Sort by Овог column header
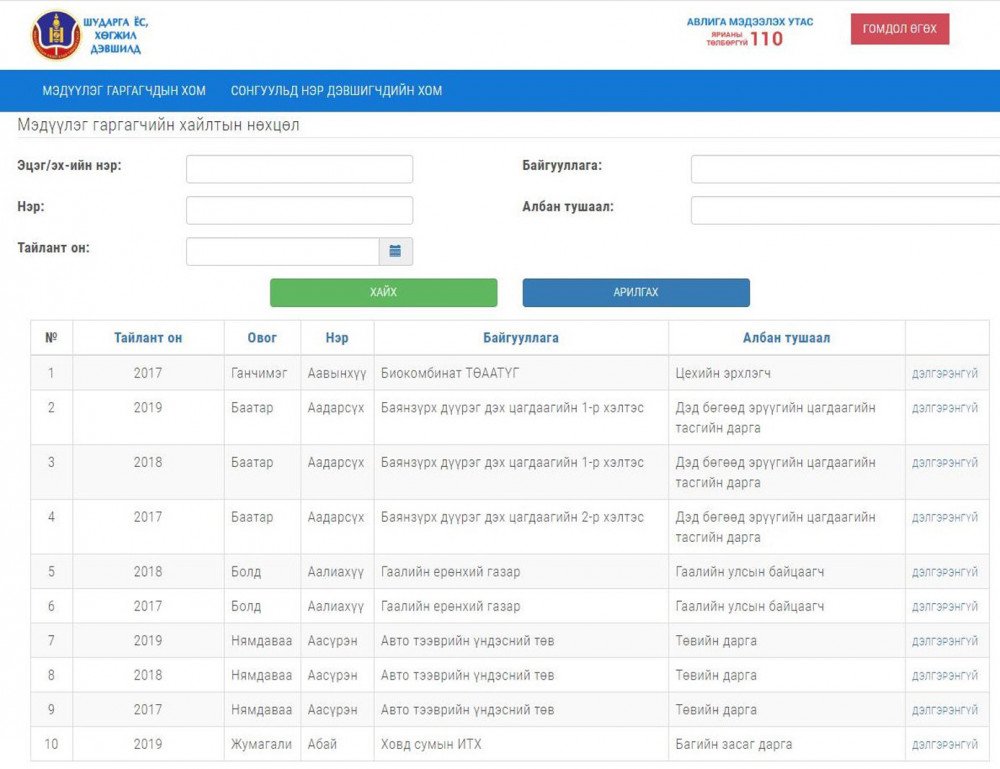 pos(262,338)
